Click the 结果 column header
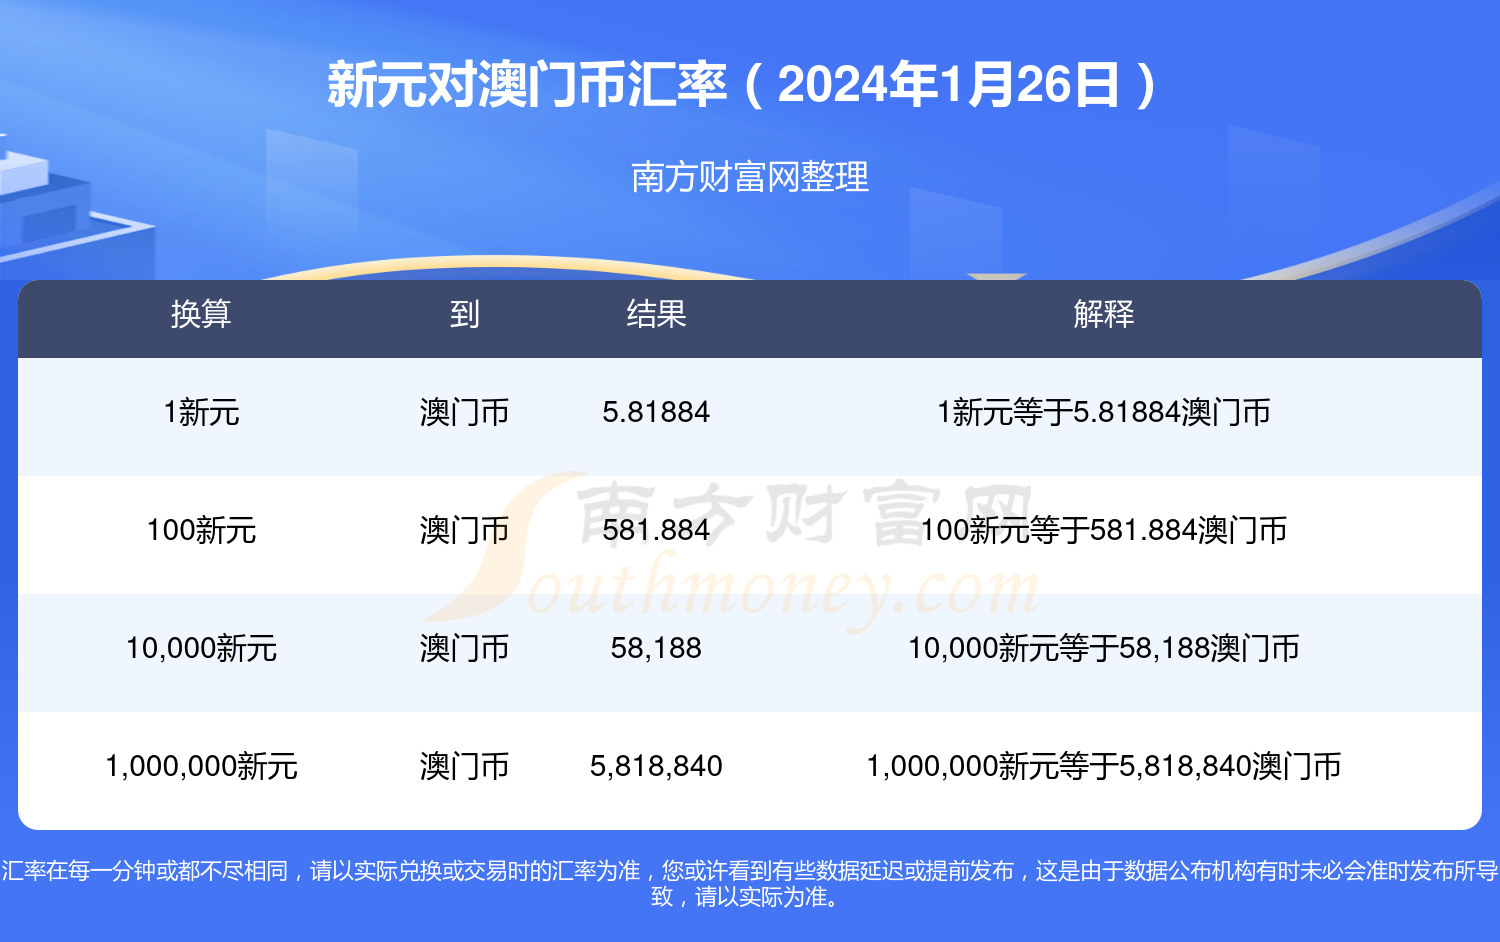Image resolution: width=1500 pixels, height=942 pixels. click(x=656, y=314)
